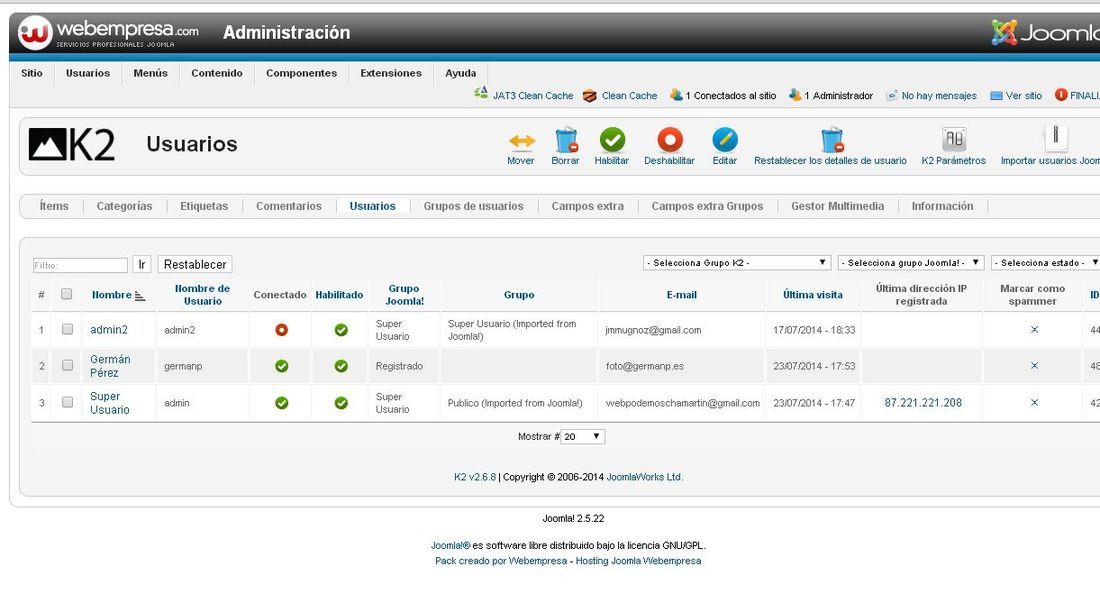Open K2 Parámetros icon
The width and height of the screenshot is (1100, 612).
click(953, 140)
